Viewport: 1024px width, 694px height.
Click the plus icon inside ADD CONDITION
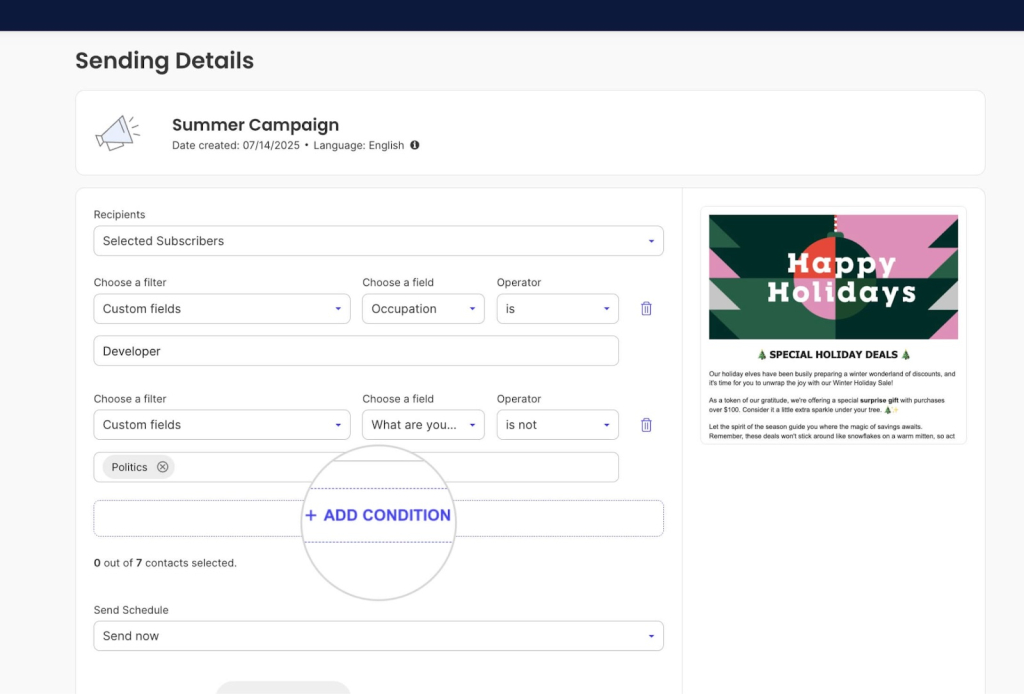coord(311,515)
